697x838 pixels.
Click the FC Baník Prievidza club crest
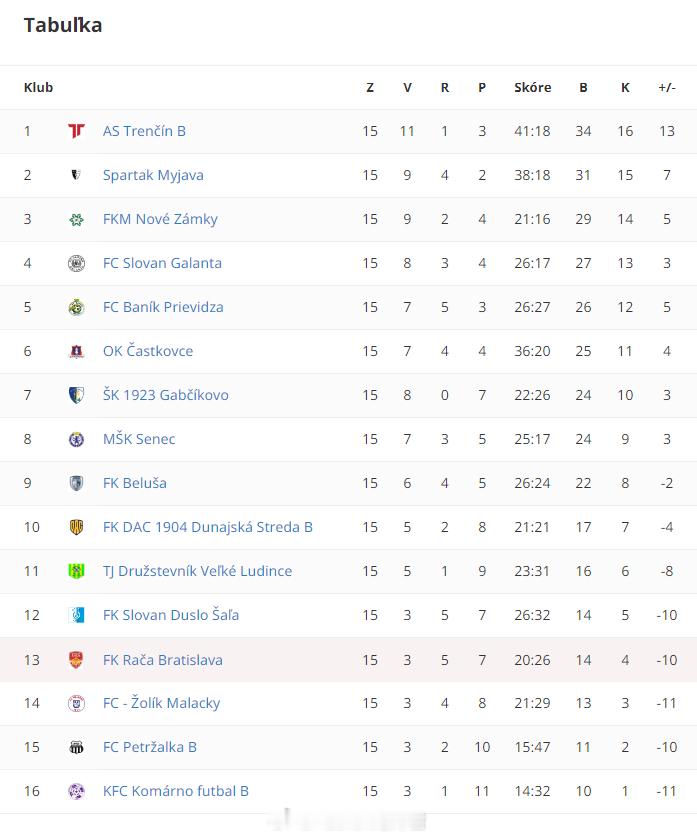click(76, 307)
